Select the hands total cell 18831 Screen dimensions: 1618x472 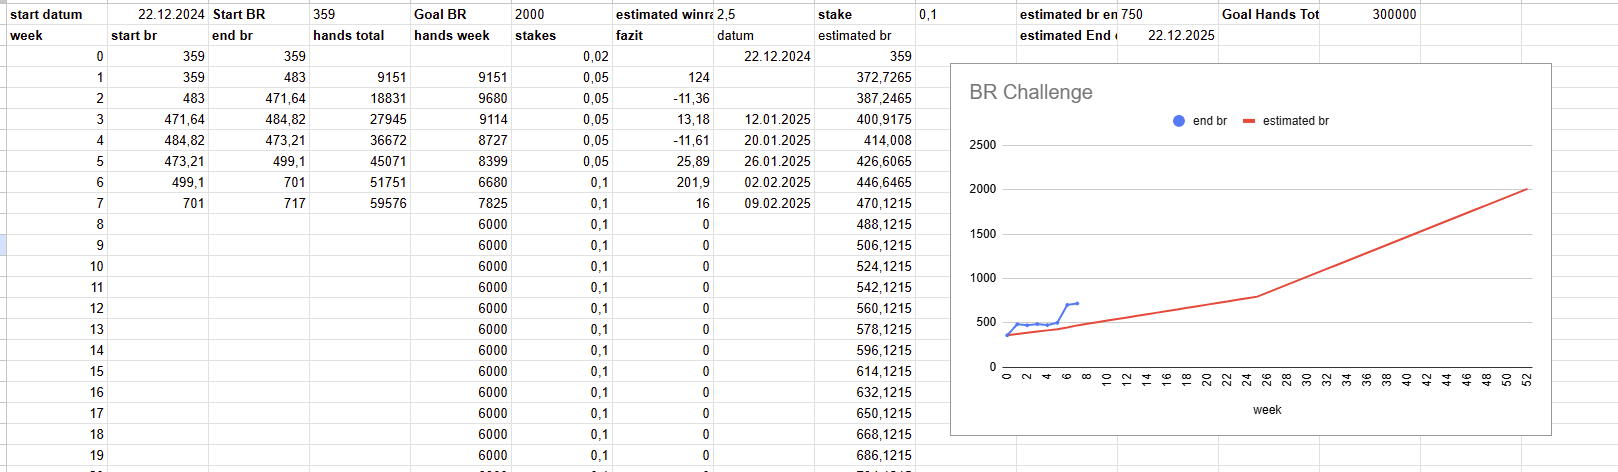360,98
